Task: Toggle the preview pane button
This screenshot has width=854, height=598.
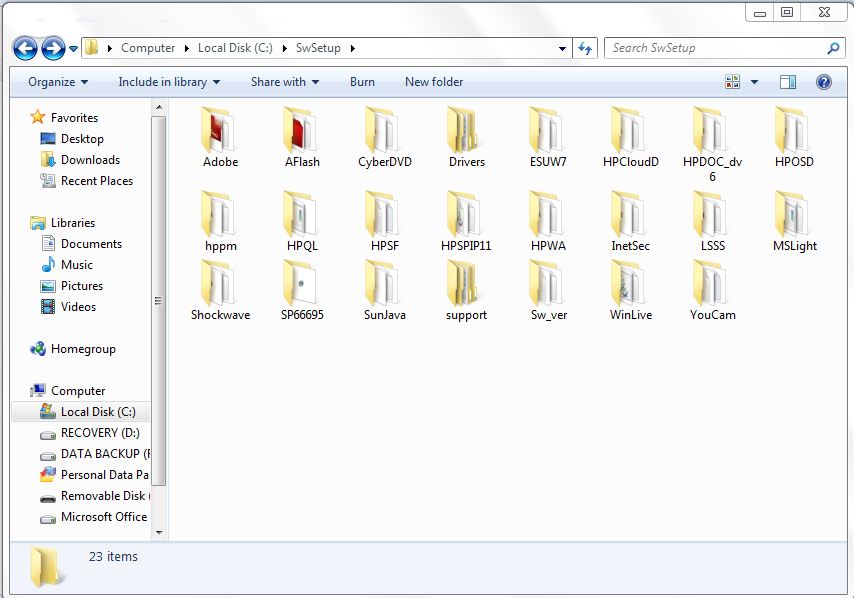Action: 788,82
